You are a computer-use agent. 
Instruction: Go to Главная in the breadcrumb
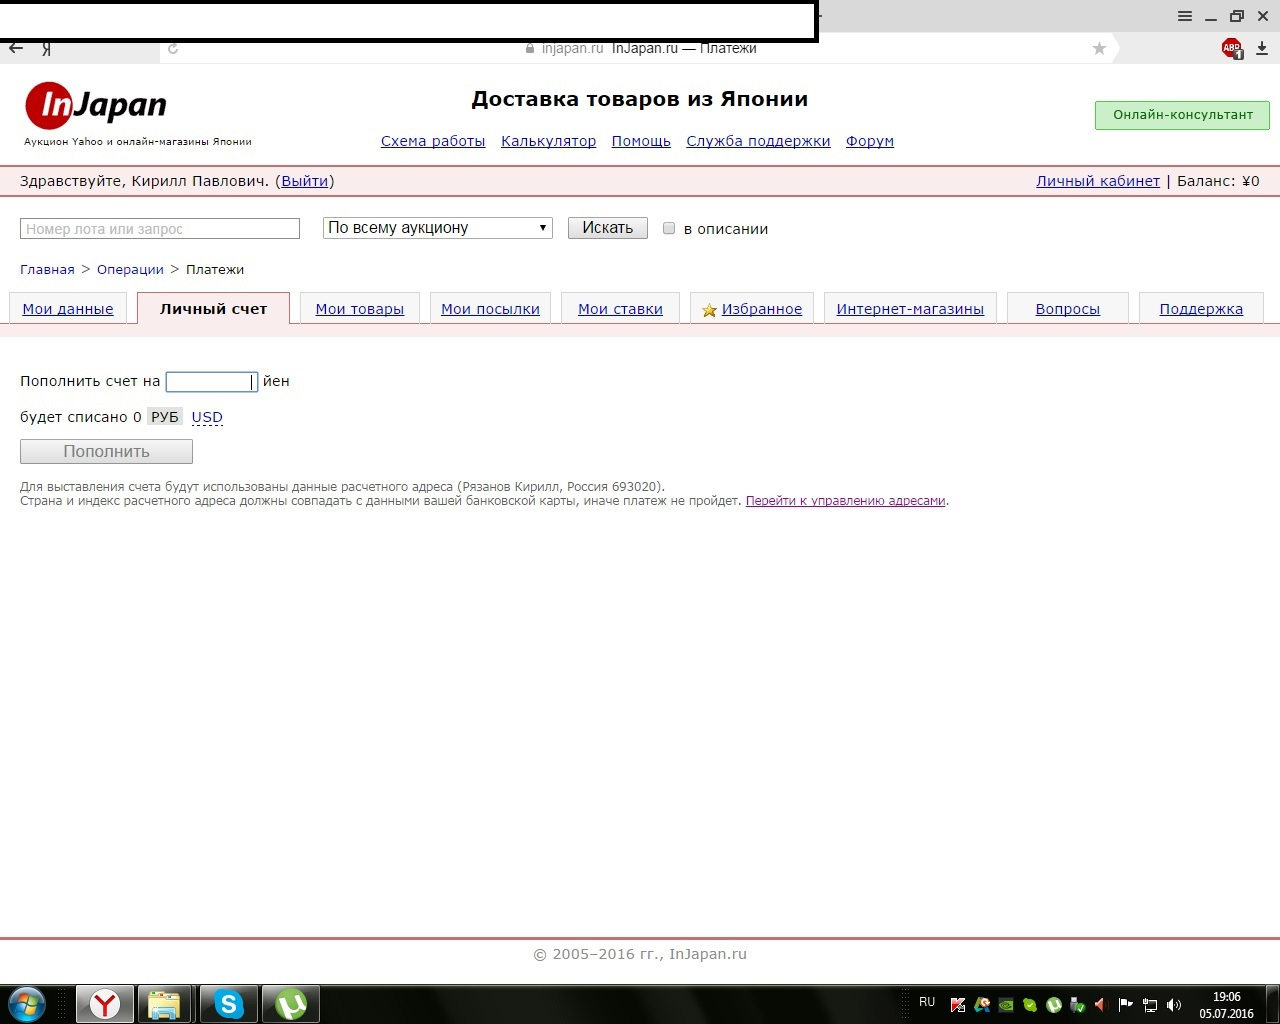47,269
